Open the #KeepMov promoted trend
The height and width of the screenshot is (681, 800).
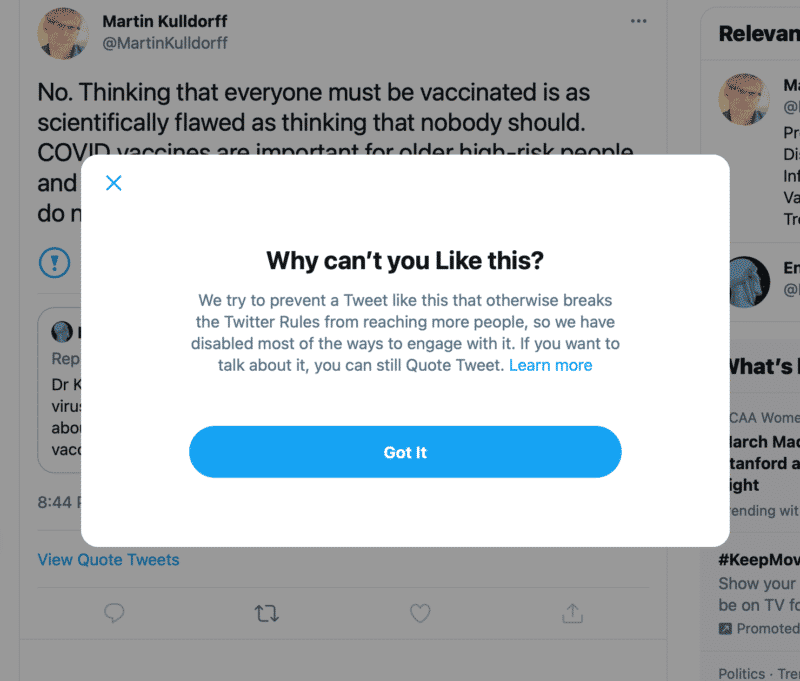pyautogui.click(x=759, y=560)
